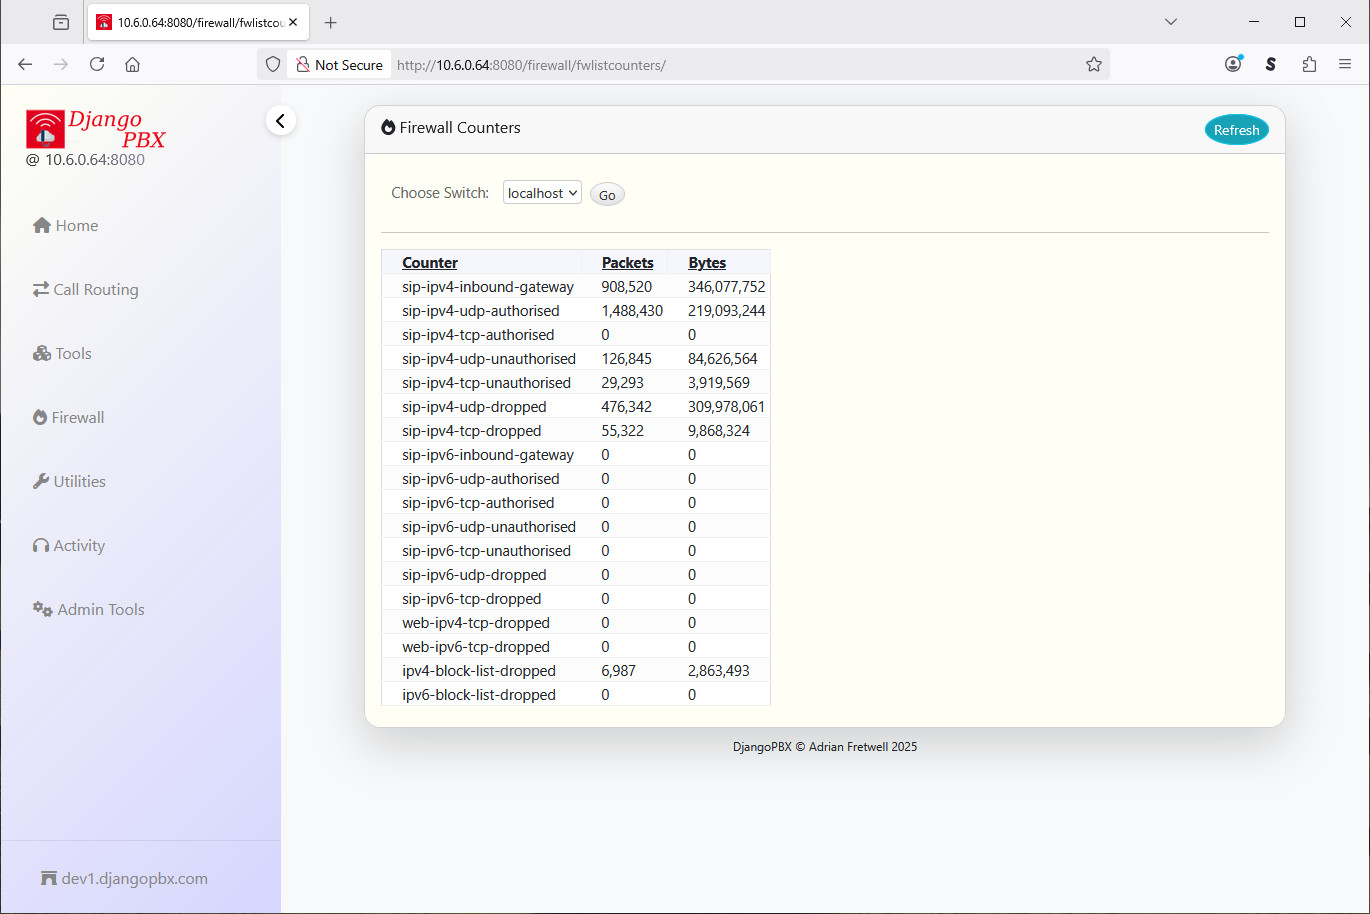Collapse the sidebar with the chevron button
1370x914 pixels.
[281, 121]
